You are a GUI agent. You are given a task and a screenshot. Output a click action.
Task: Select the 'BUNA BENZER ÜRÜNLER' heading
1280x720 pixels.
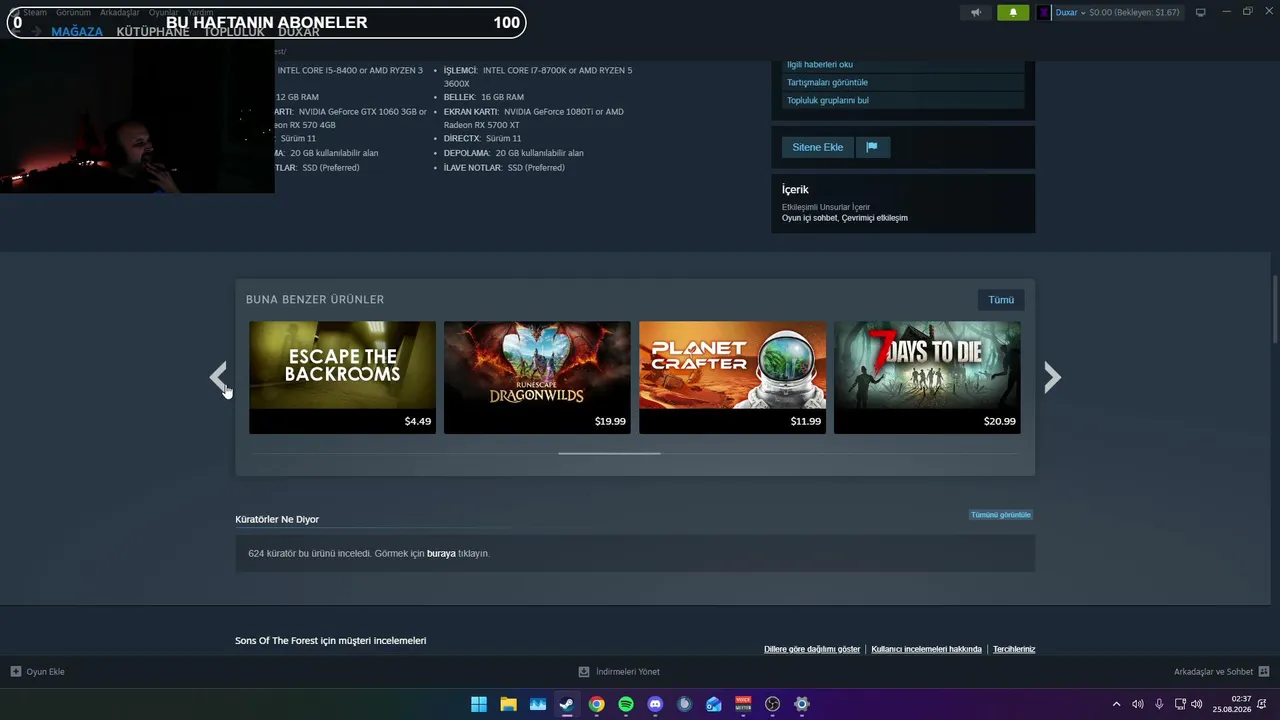tap(315, 300)
